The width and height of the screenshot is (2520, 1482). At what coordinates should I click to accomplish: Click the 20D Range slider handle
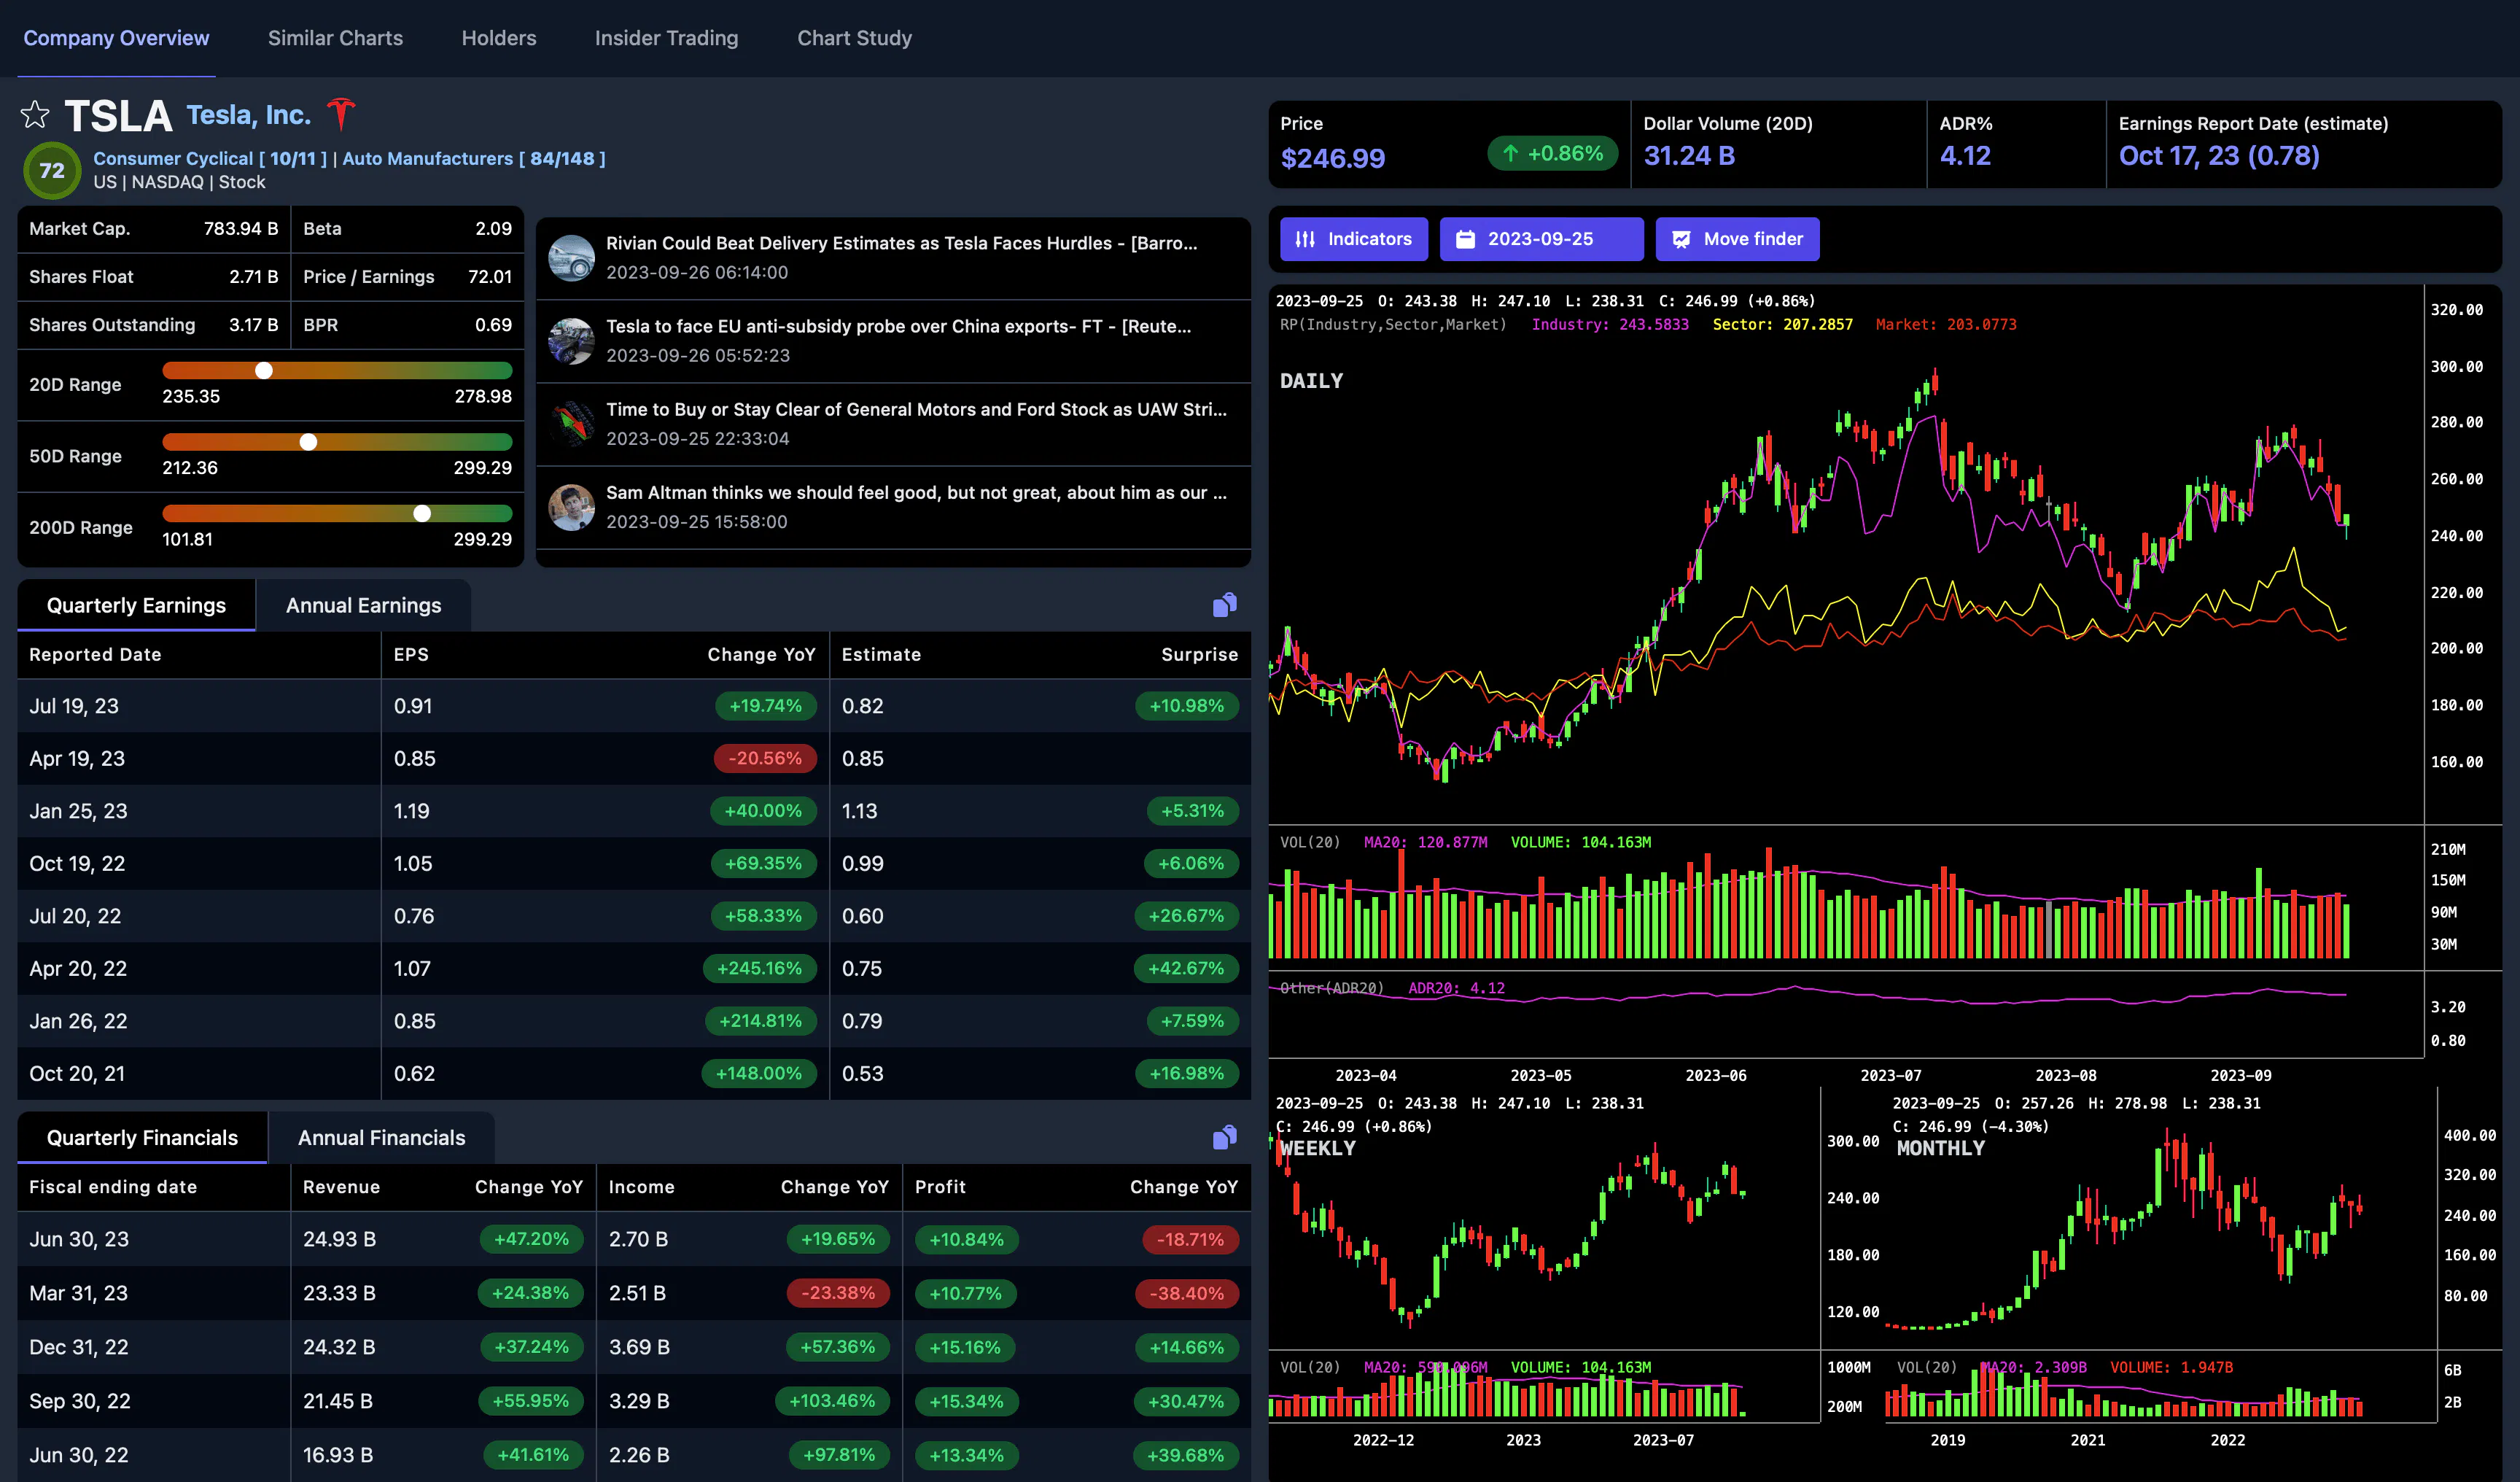(264, 370)
